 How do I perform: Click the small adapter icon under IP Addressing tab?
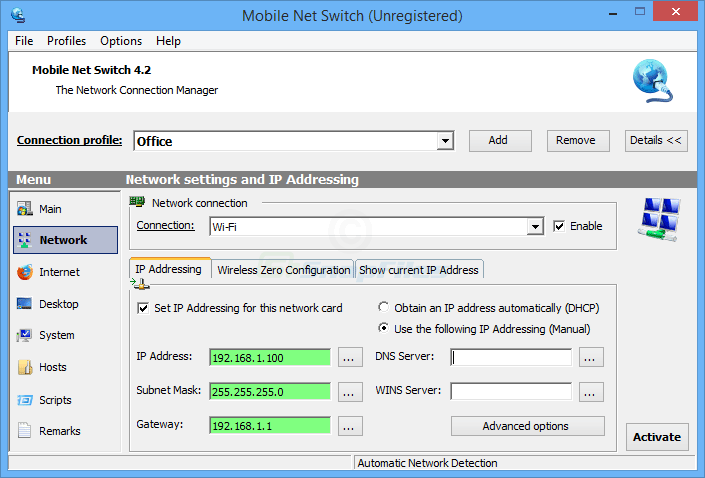point(140,283)
